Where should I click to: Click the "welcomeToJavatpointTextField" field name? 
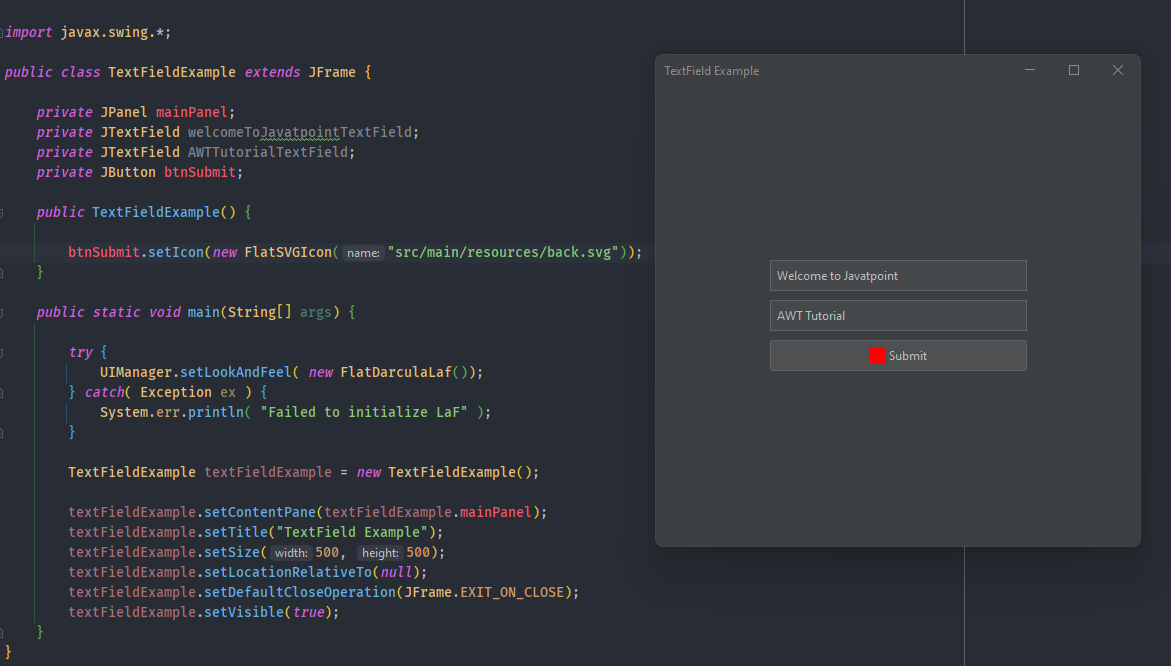click(x=300, y=132)
